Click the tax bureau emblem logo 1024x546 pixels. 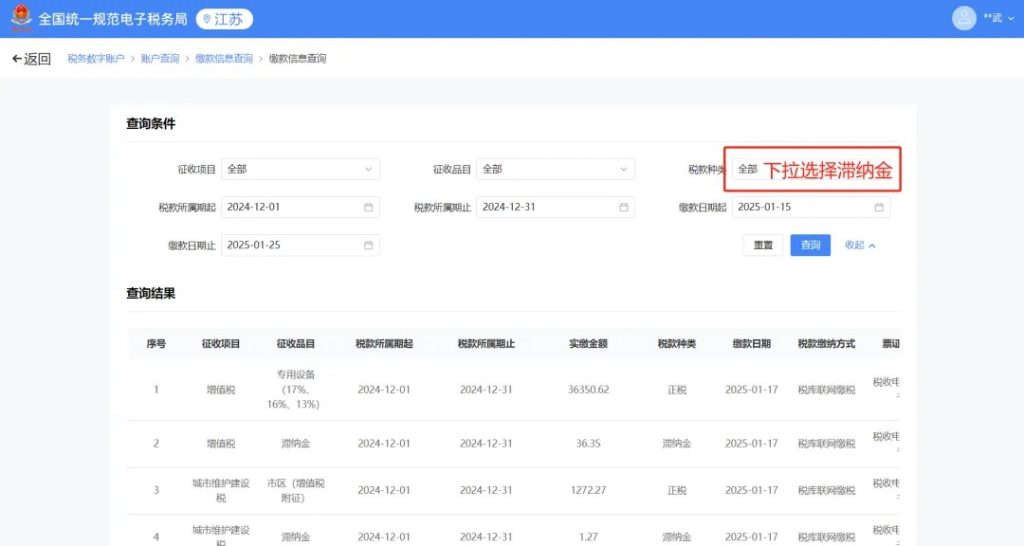click(21, 19)
